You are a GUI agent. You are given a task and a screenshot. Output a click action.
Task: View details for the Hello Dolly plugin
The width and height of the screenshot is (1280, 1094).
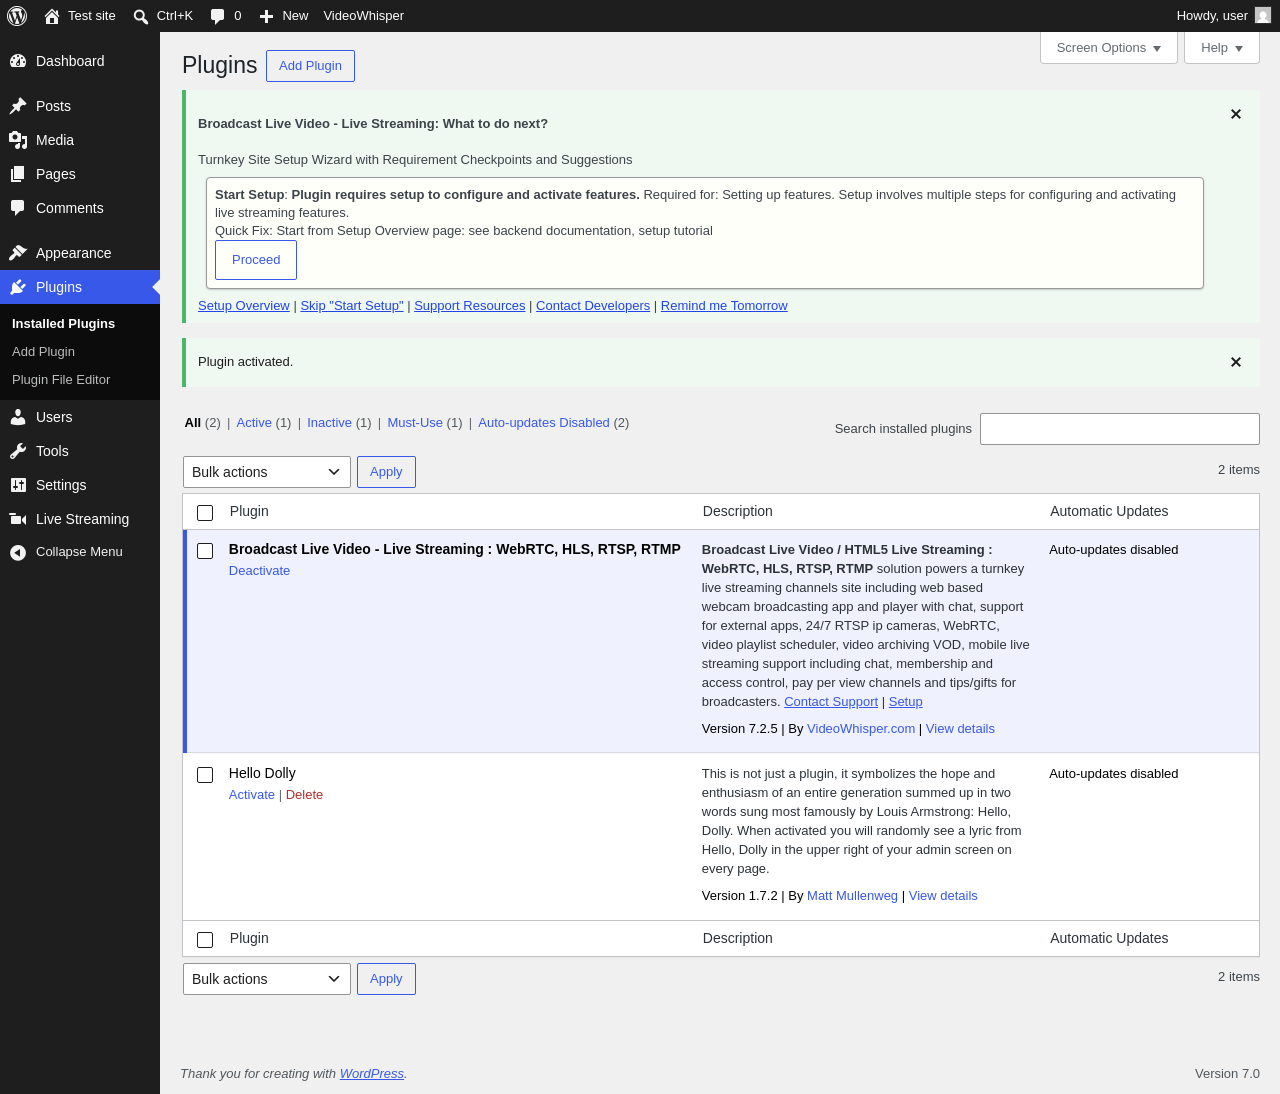[x=943, y=896]
